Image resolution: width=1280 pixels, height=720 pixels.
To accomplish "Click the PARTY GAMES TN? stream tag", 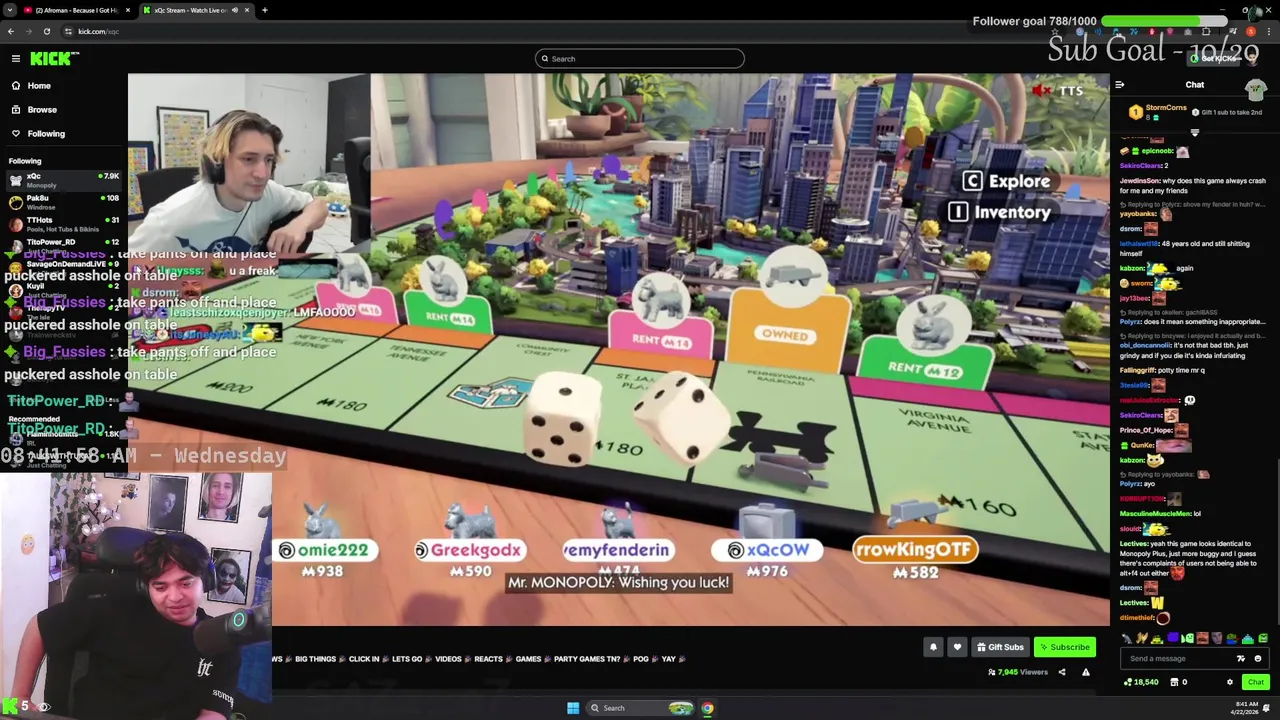I will click(587, 659).
